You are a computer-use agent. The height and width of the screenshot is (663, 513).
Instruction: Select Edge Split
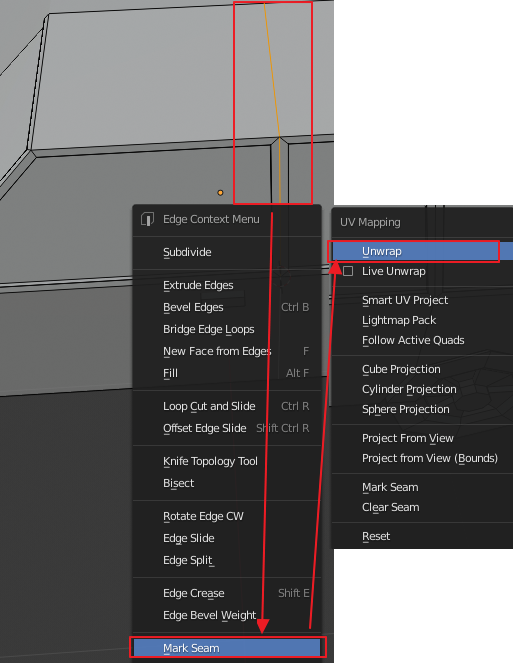(x=227, y=560)
